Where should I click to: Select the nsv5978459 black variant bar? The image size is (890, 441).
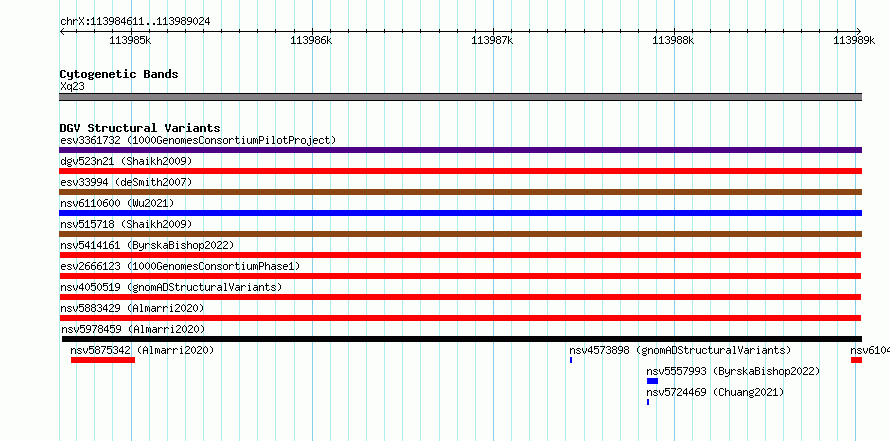point(460,339)
